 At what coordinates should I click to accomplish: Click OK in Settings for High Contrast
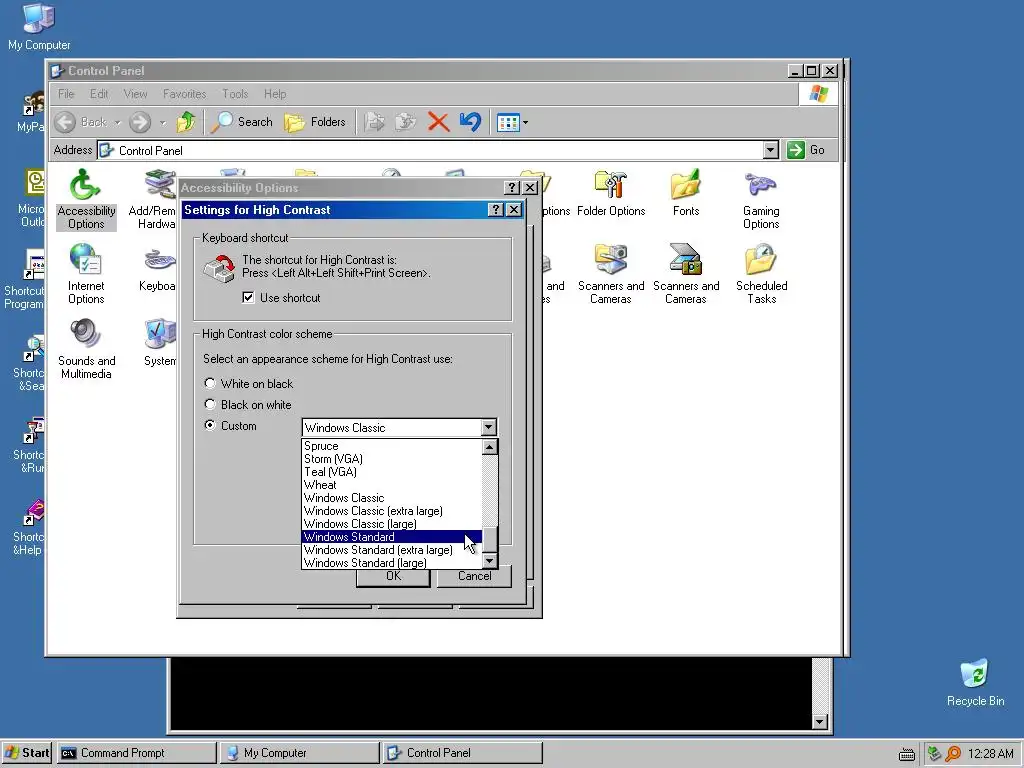[x=393, y=577]
